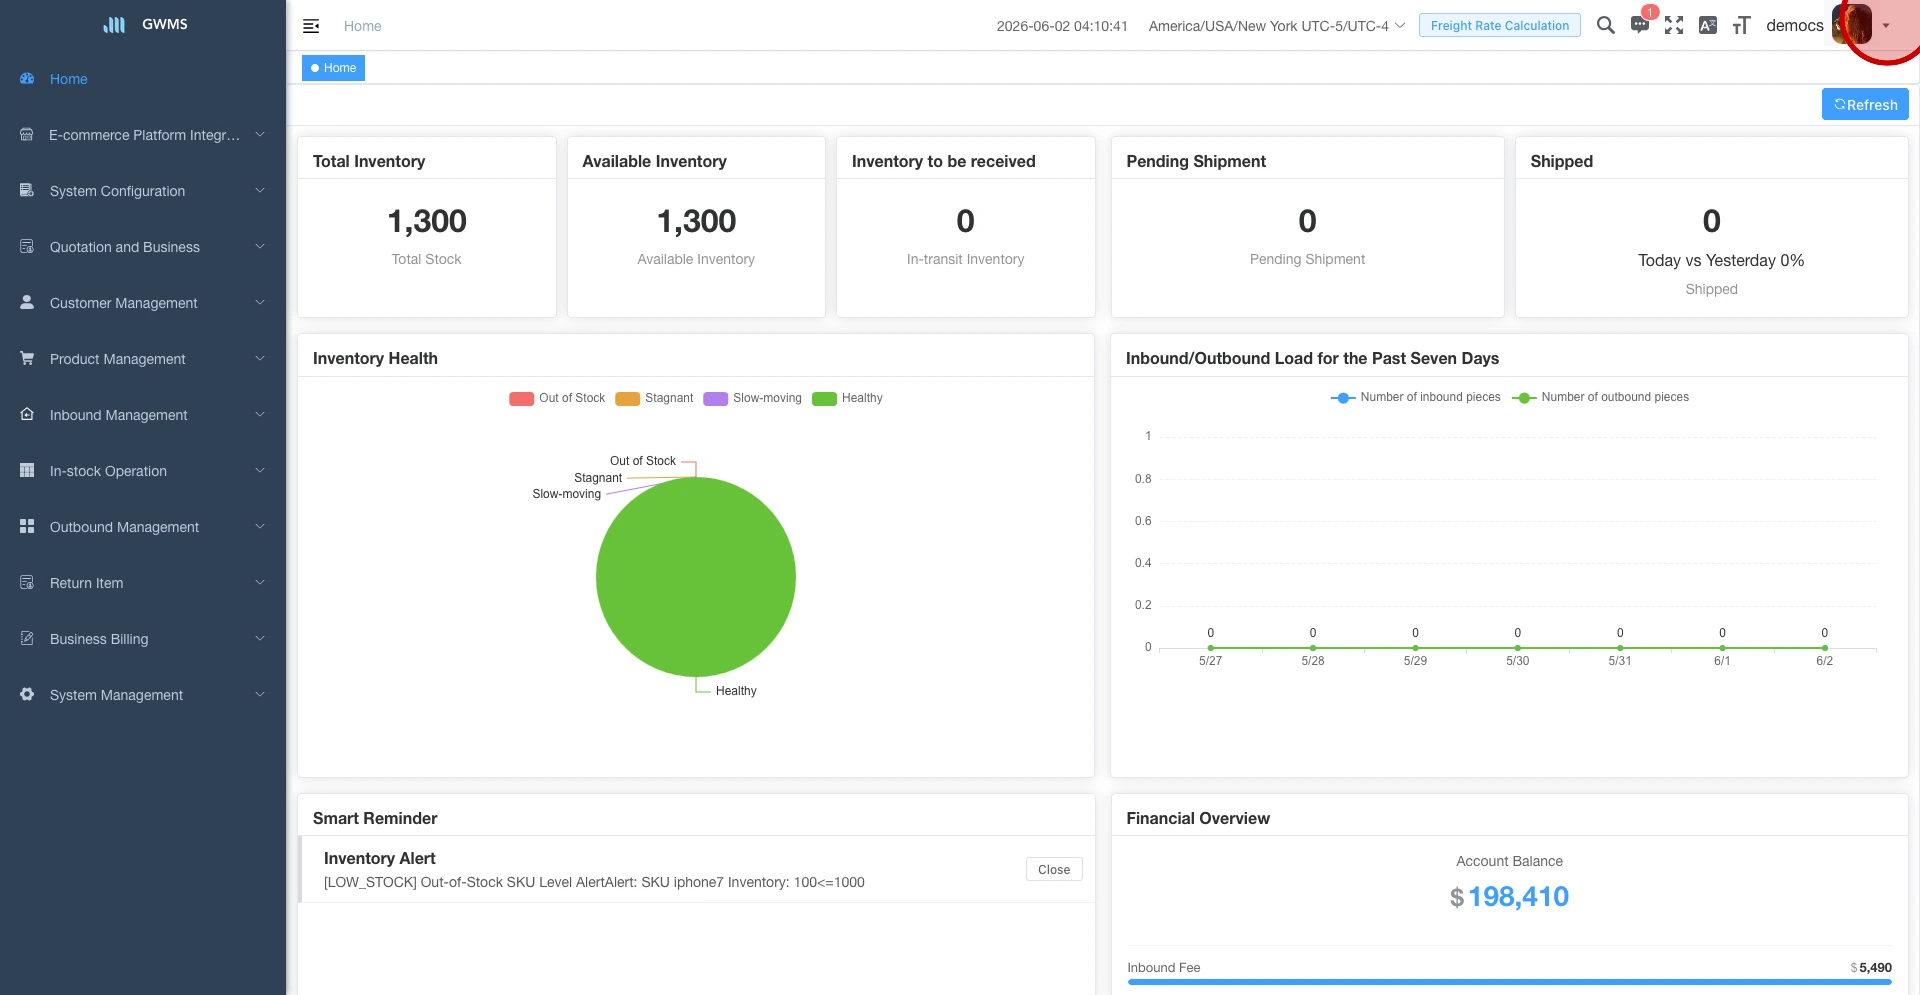Open the language translation icon

(x=1708, y=26)
